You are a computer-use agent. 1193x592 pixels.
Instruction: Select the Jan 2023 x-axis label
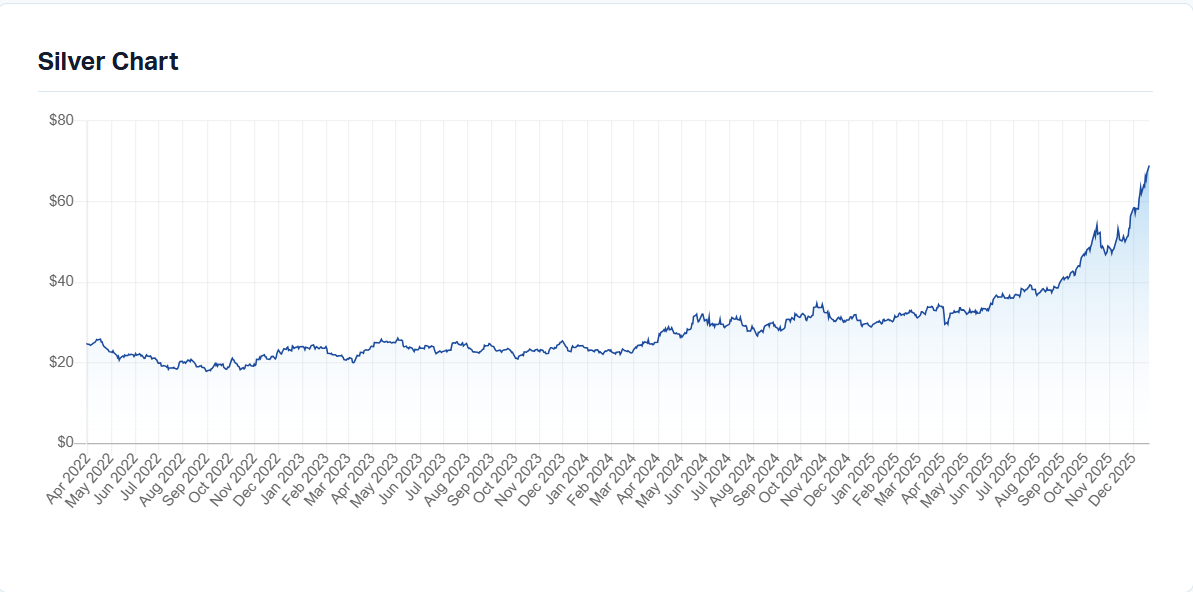pos(281,478)
